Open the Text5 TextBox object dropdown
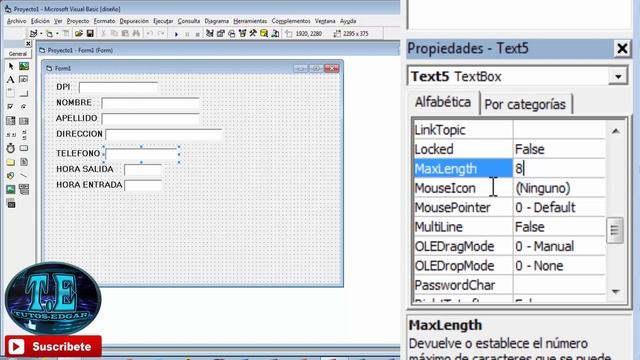This screenshot has width=640, height=360. pos(618,76)
